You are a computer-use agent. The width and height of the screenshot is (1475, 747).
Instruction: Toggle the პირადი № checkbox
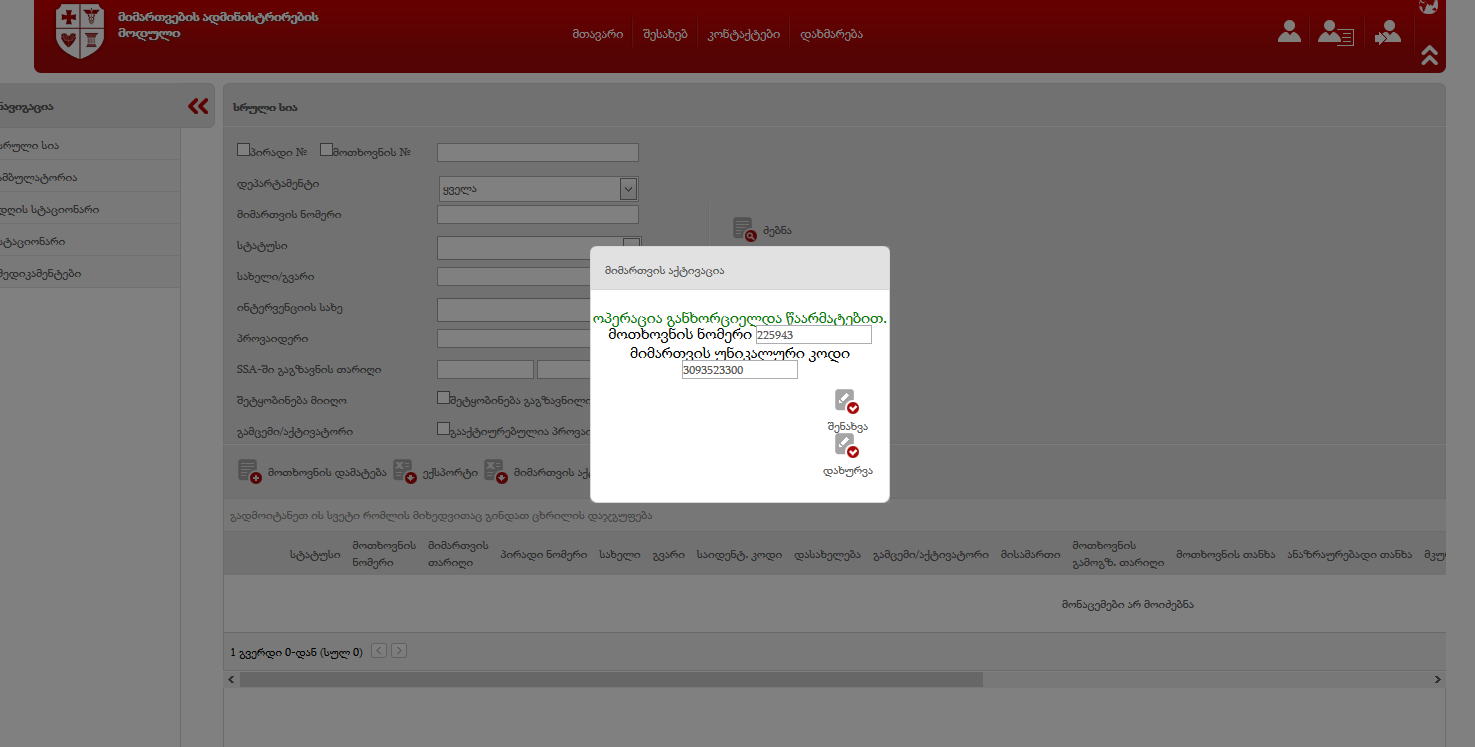point(243,150)
